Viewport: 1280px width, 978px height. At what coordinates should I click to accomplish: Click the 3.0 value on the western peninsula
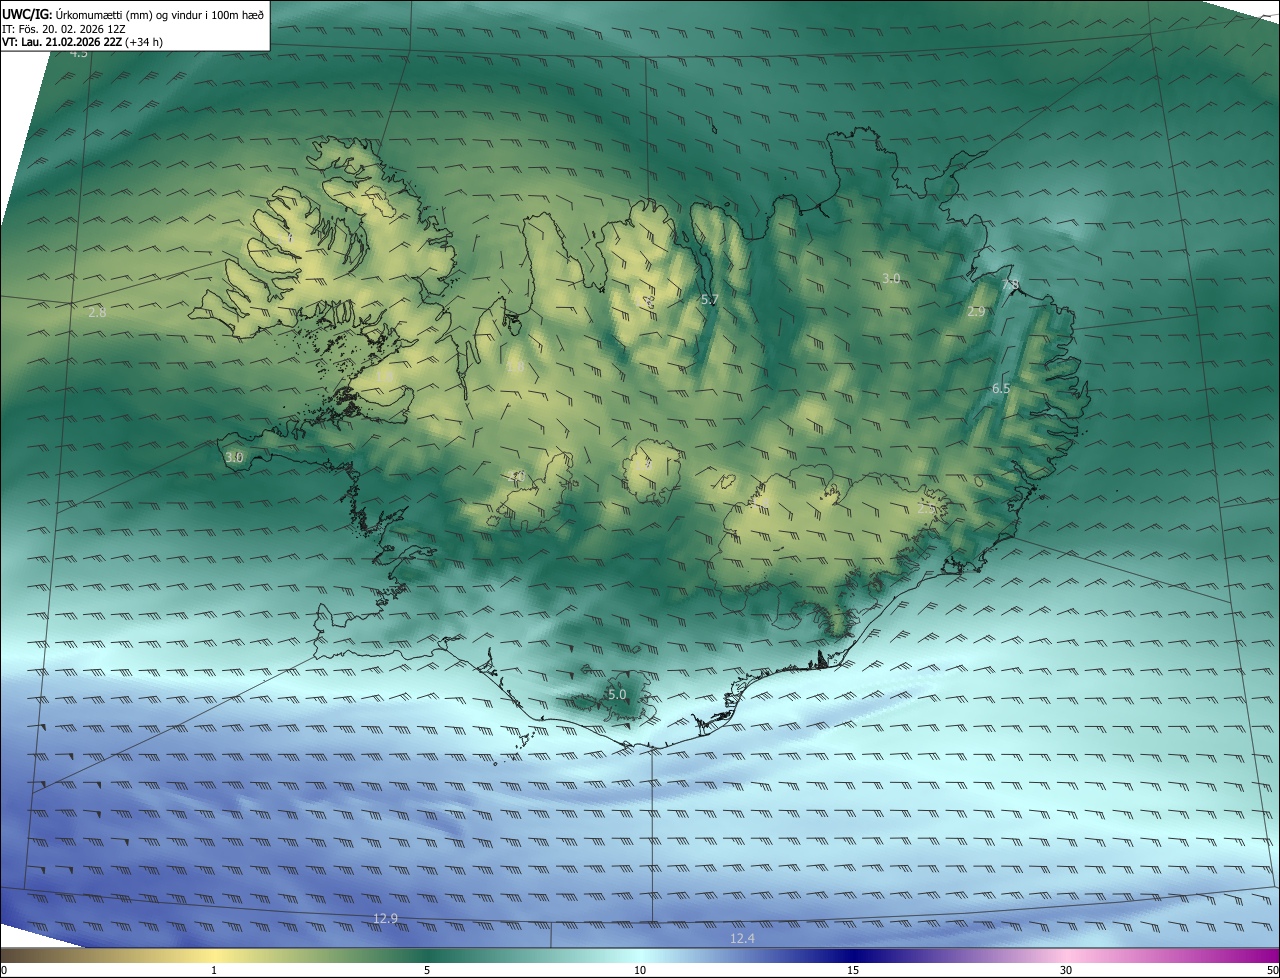(234, 457)
